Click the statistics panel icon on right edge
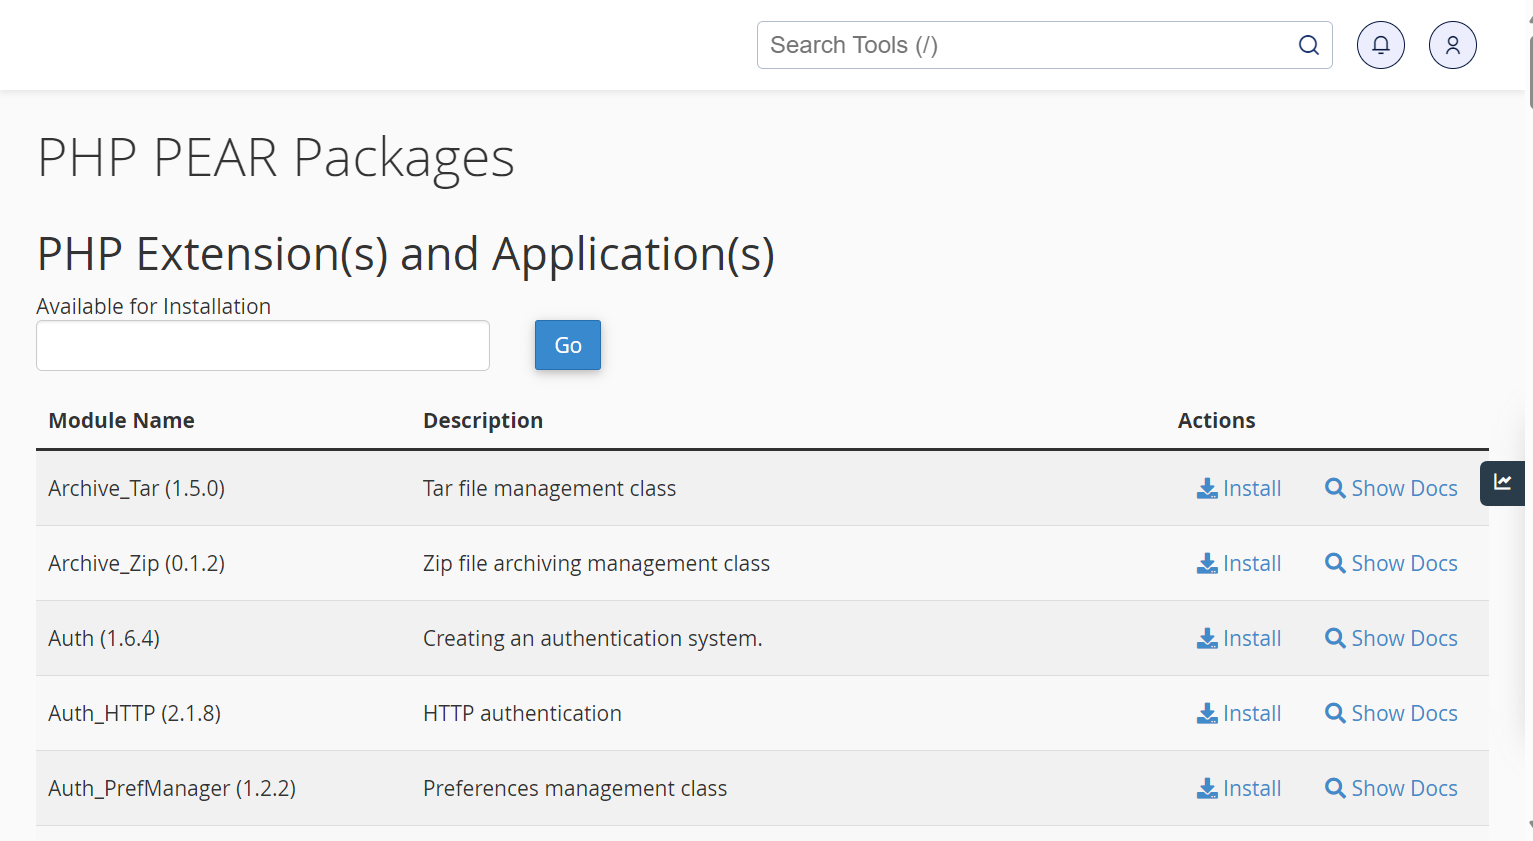1533x841 pixels. click(x=1502, y=483)
